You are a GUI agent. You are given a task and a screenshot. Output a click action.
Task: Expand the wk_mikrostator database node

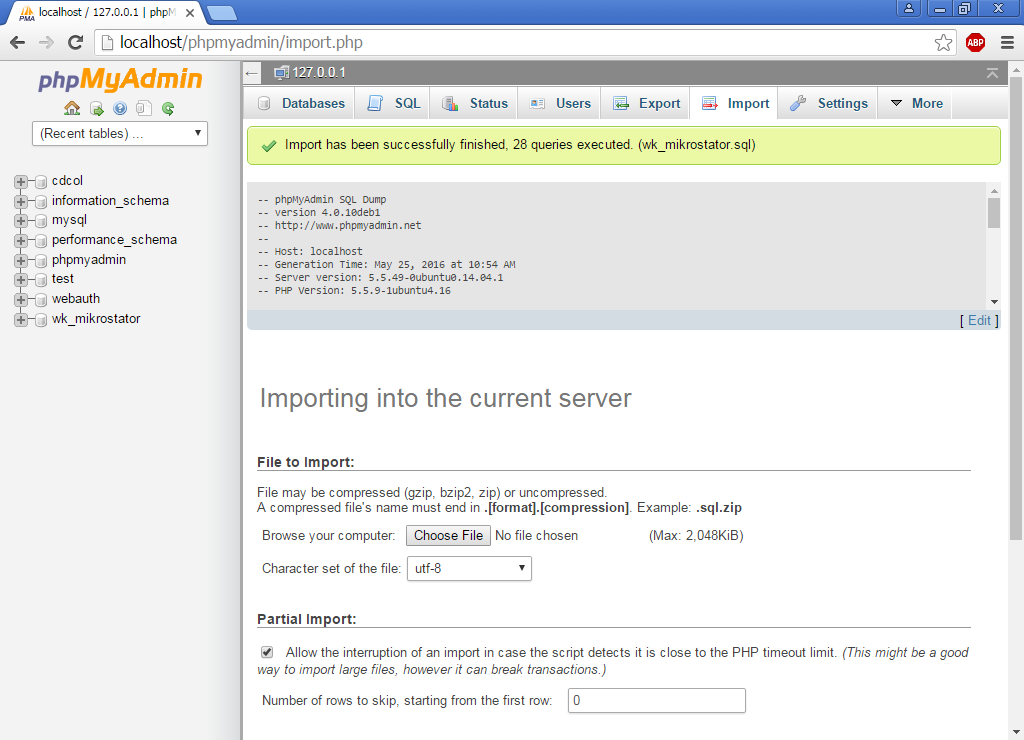22,320
